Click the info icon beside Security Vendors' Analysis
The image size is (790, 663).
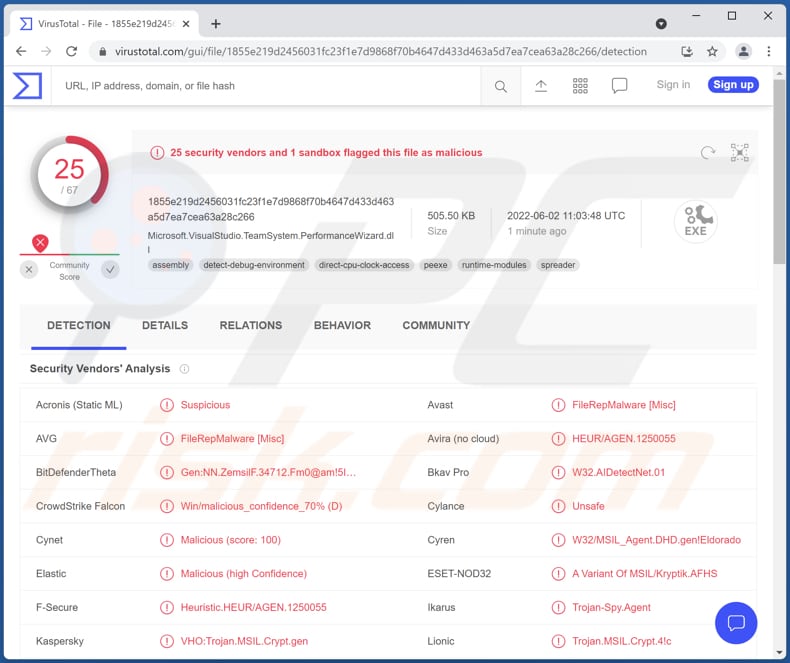[184, 369]
